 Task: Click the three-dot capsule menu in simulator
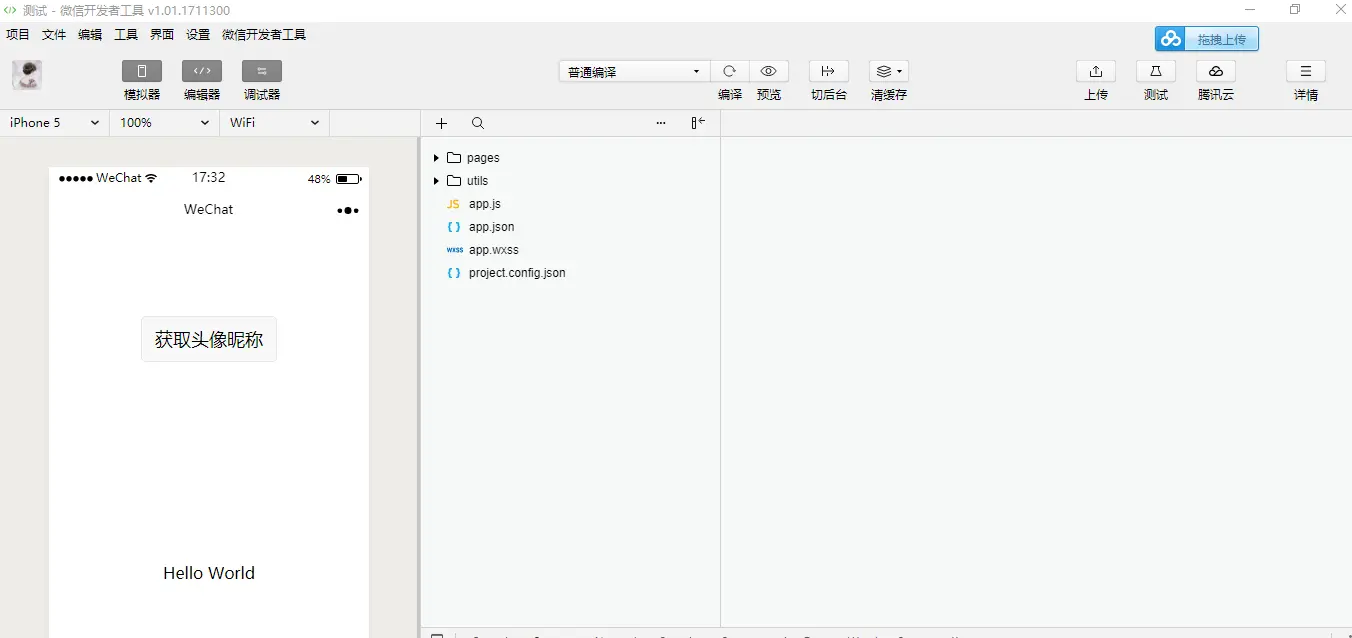[348, 210]
